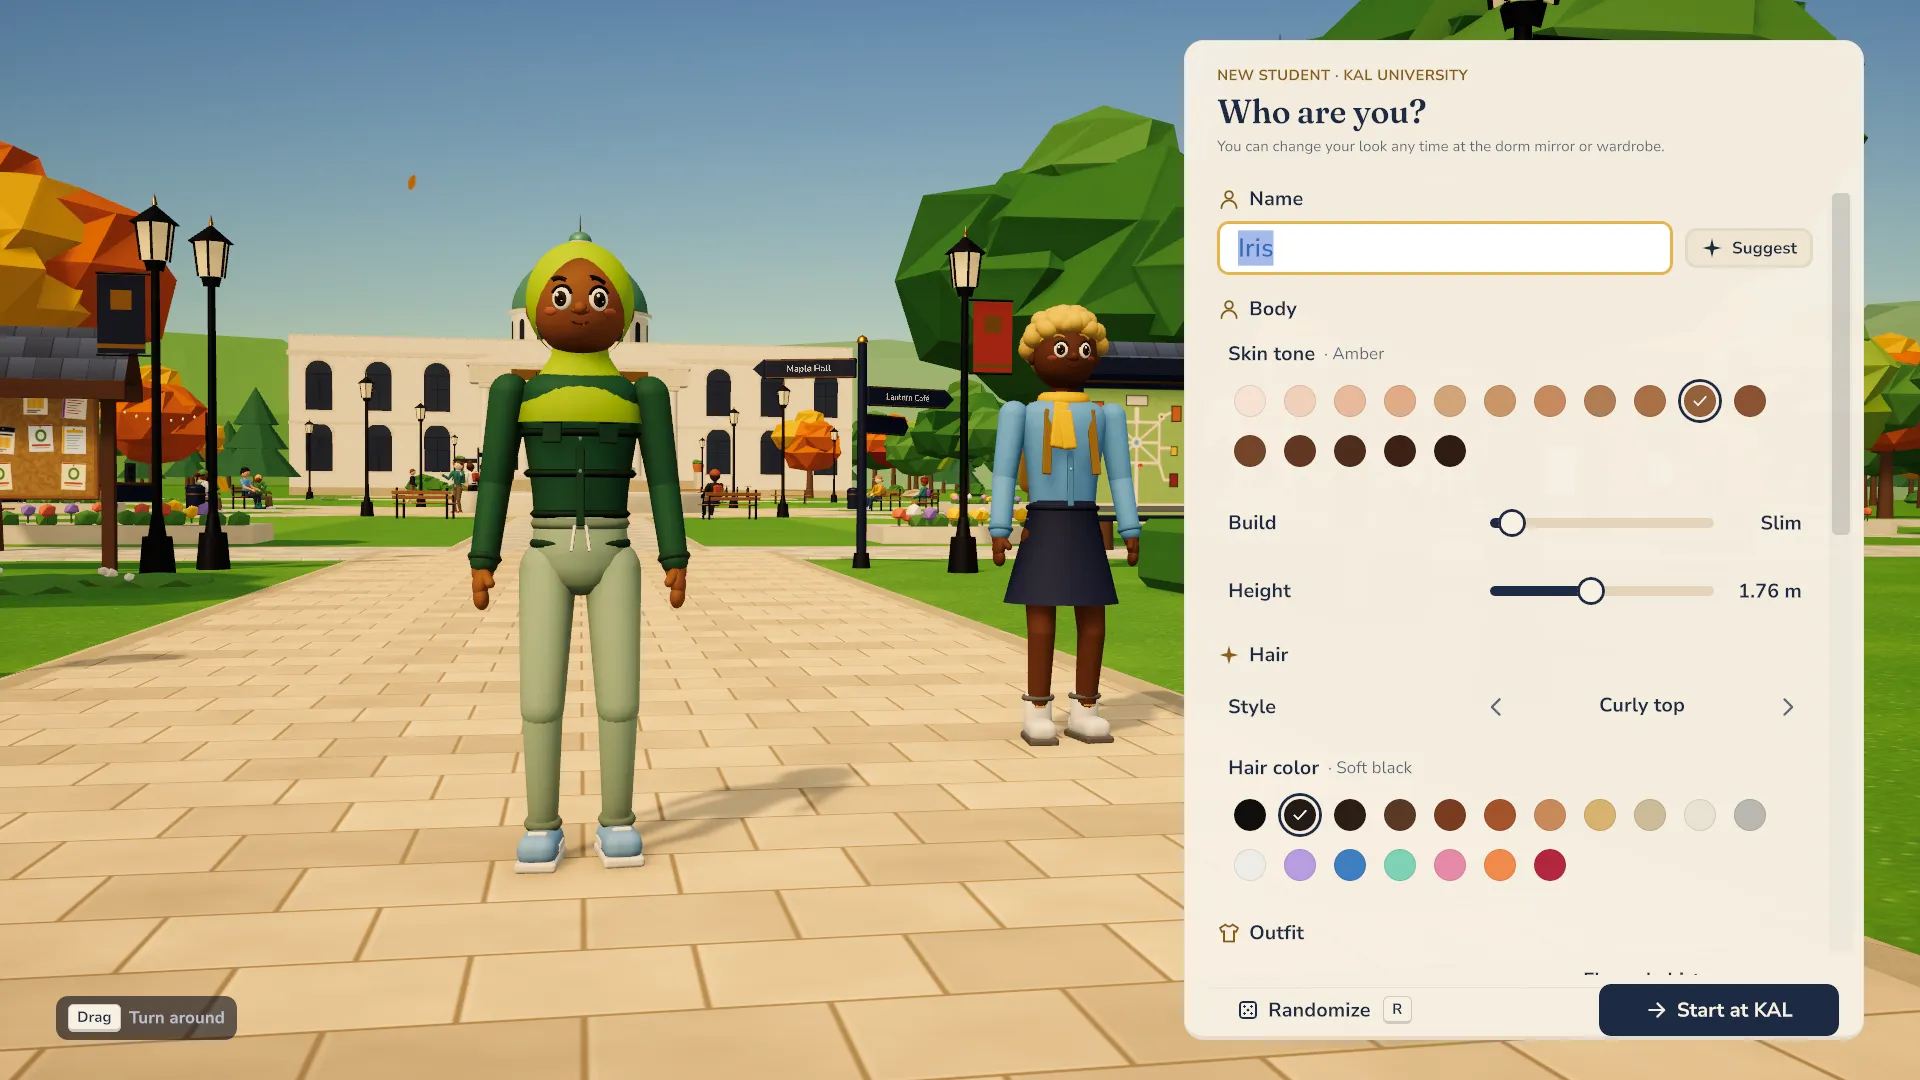1920x1080 pixels.
Task: Select white hair color swatch in second row
Action: (x=1249, y=865)
